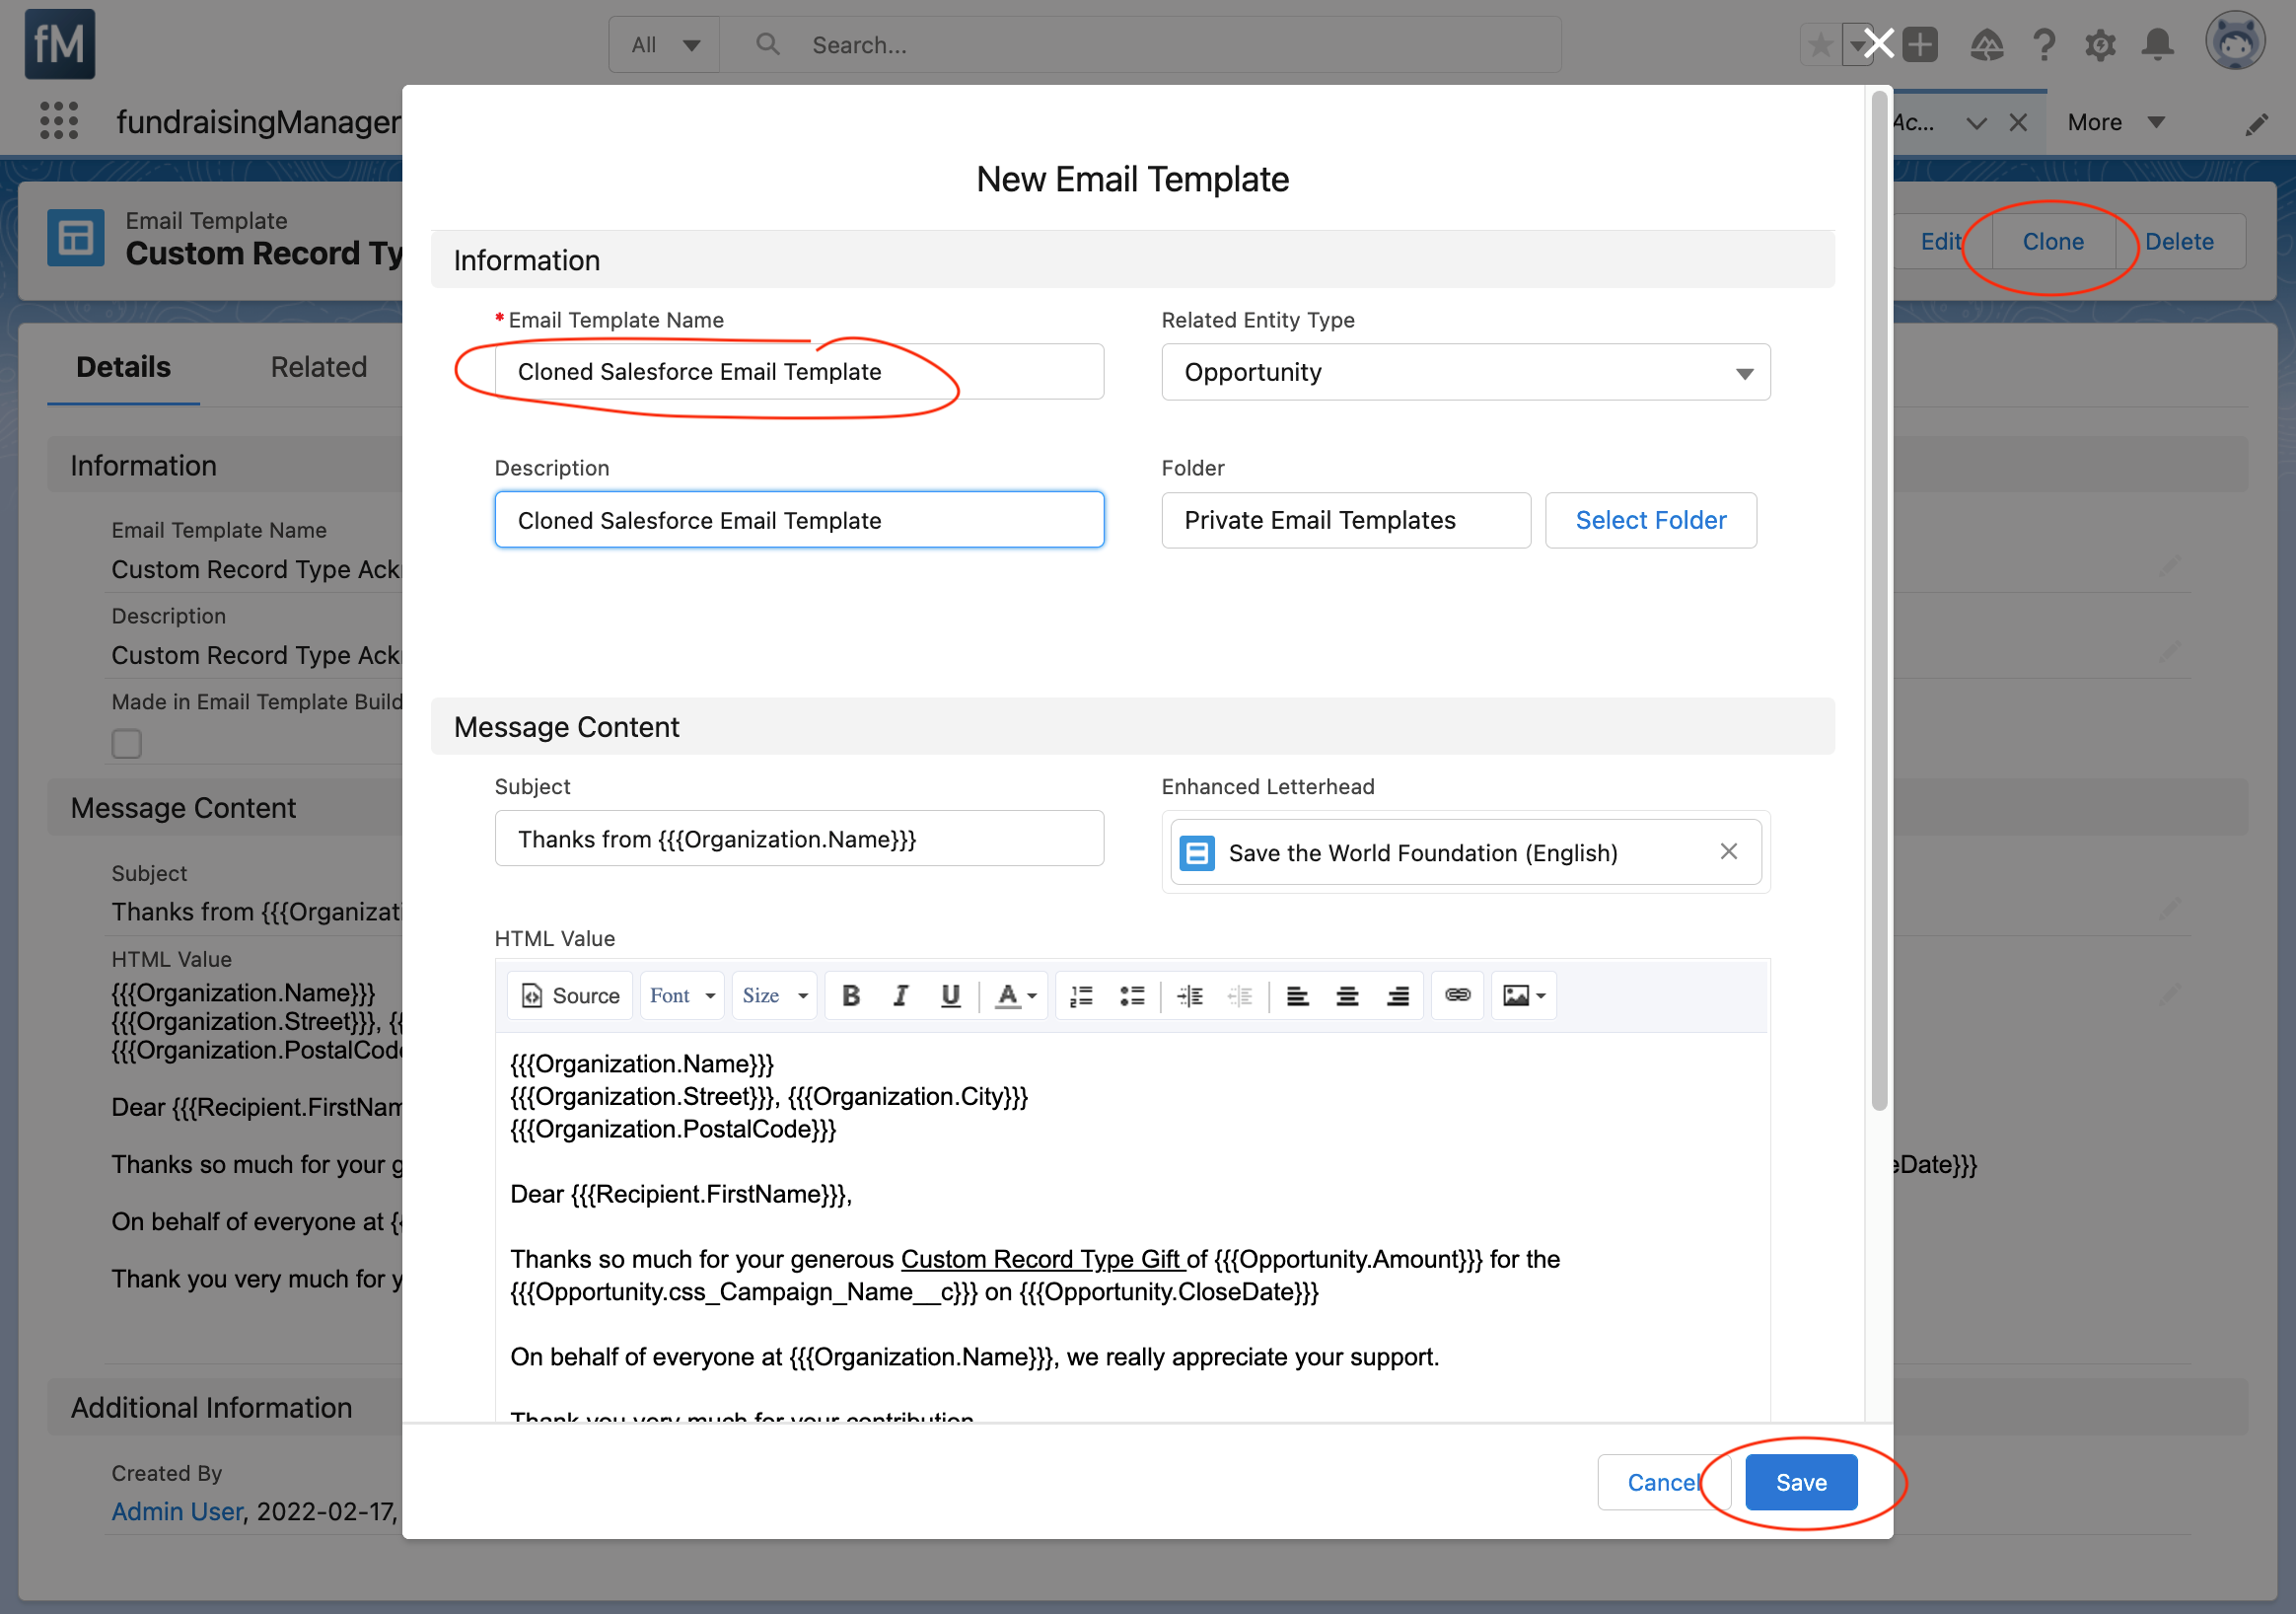Insert a bulleted list in editor
Viewport: 2296px width, 1614px height.
(1132, 995)
